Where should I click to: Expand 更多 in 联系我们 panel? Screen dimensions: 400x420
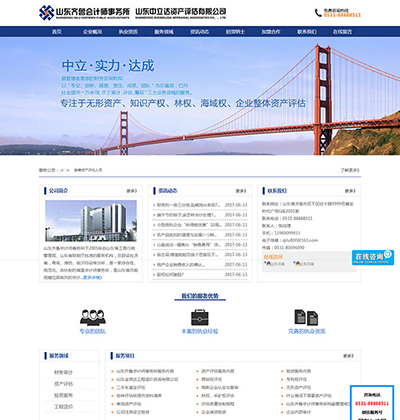[x=350, y=191]
